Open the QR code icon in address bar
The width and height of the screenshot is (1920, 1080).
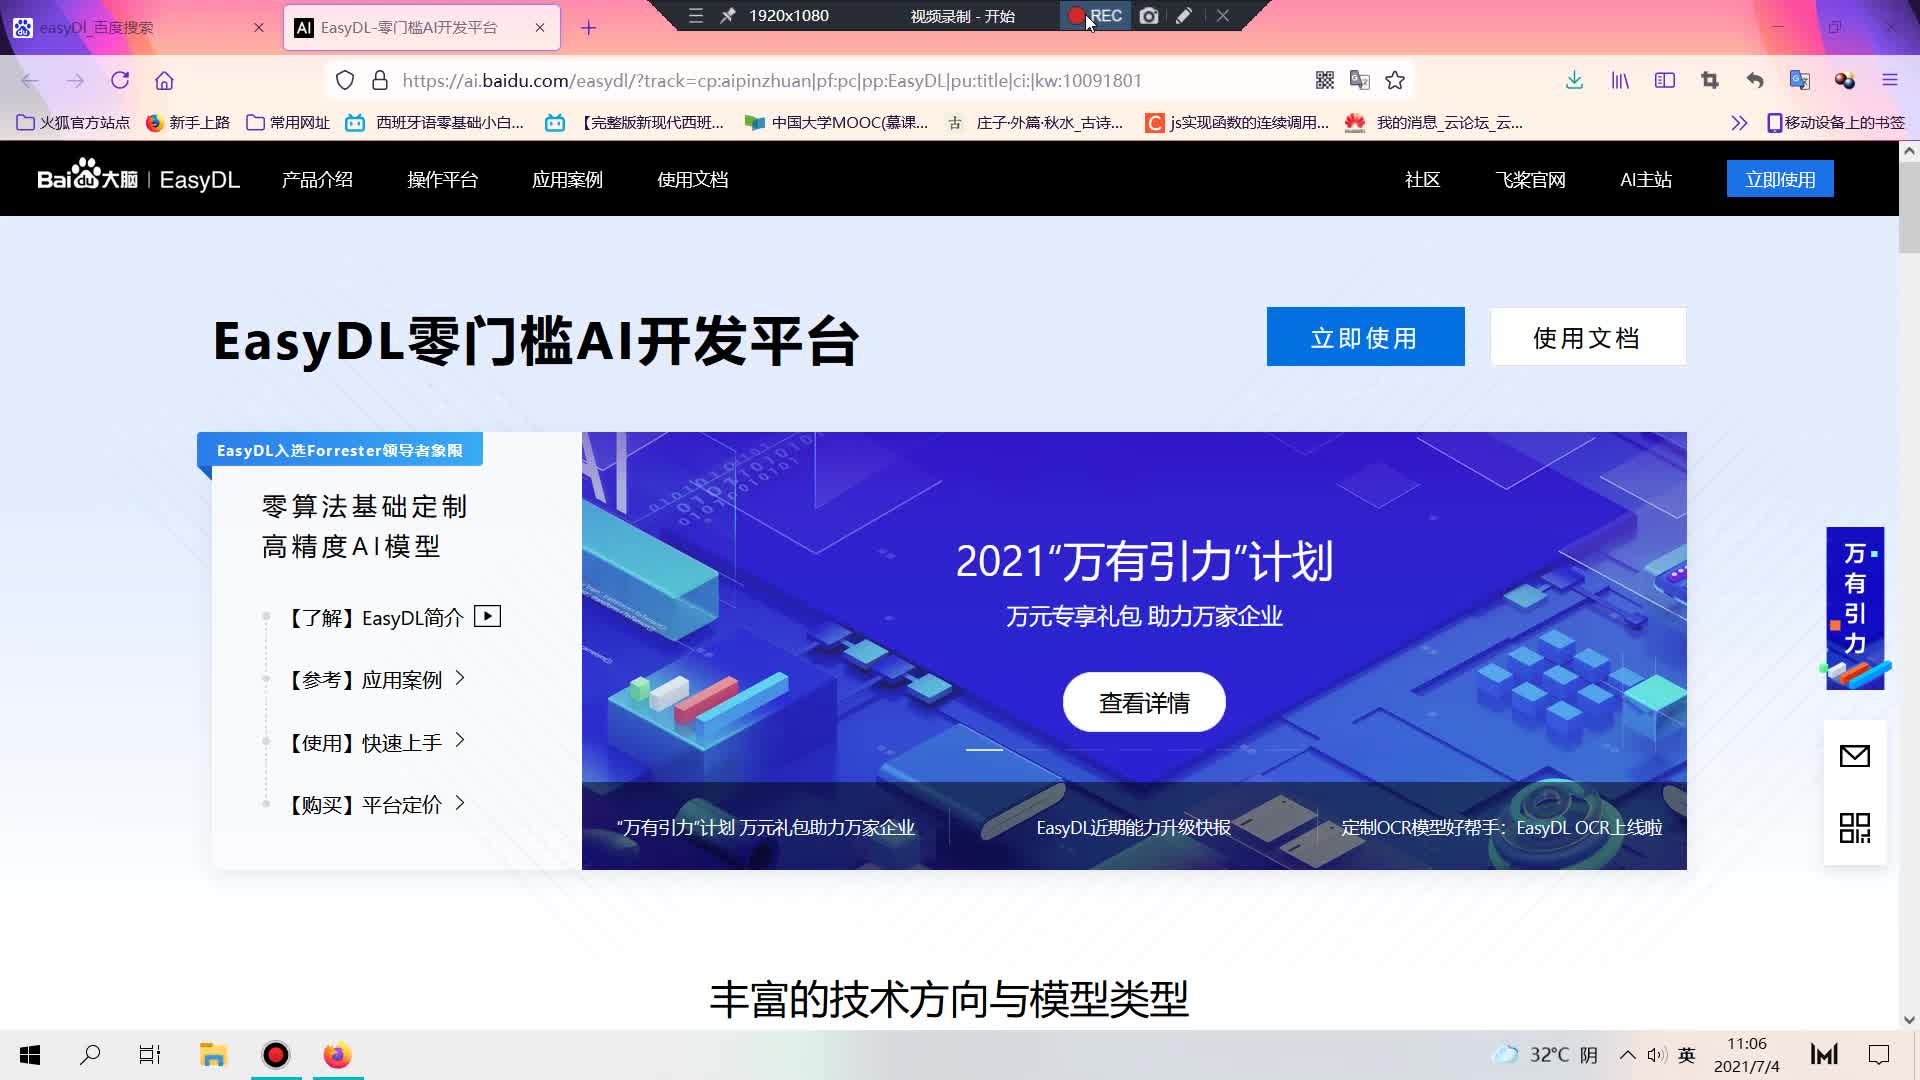[x=1325, y=80]
